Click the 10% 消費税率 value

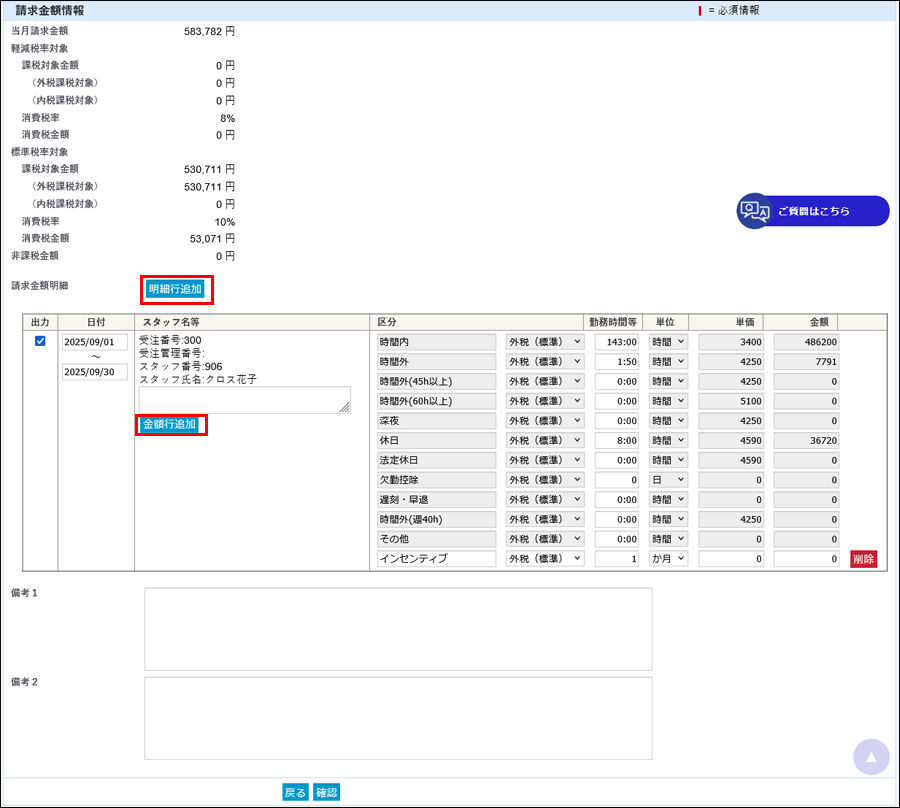(x=224, y=222)
